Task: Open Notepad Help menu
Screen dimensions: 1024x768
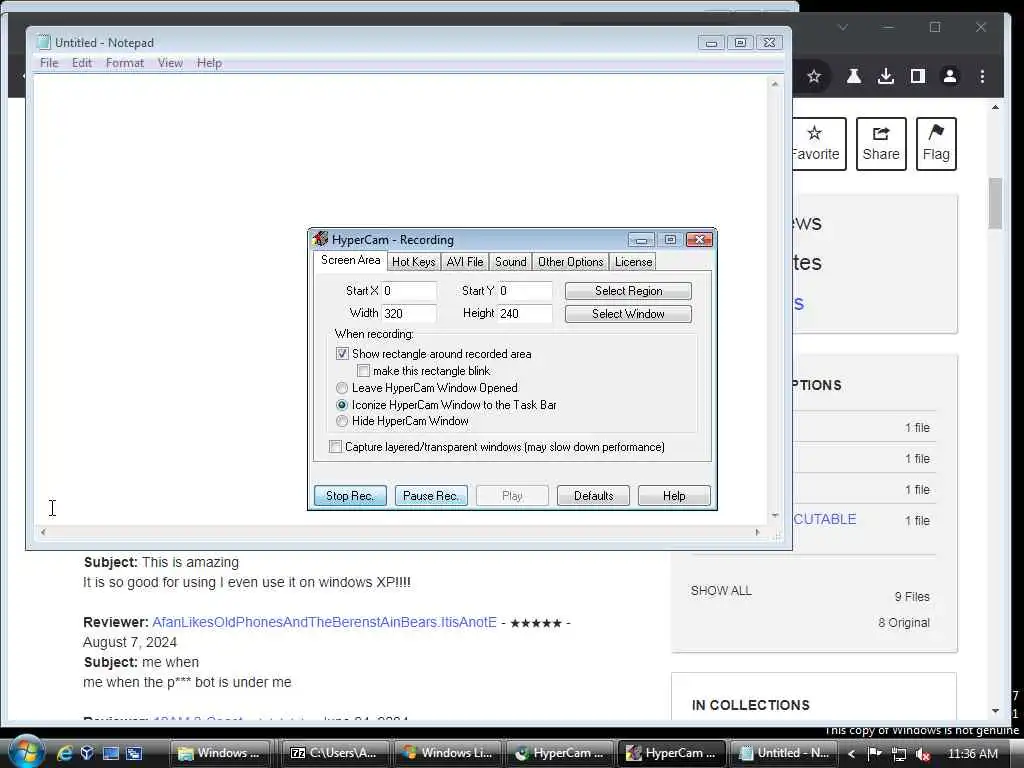Action: (209, 63)
